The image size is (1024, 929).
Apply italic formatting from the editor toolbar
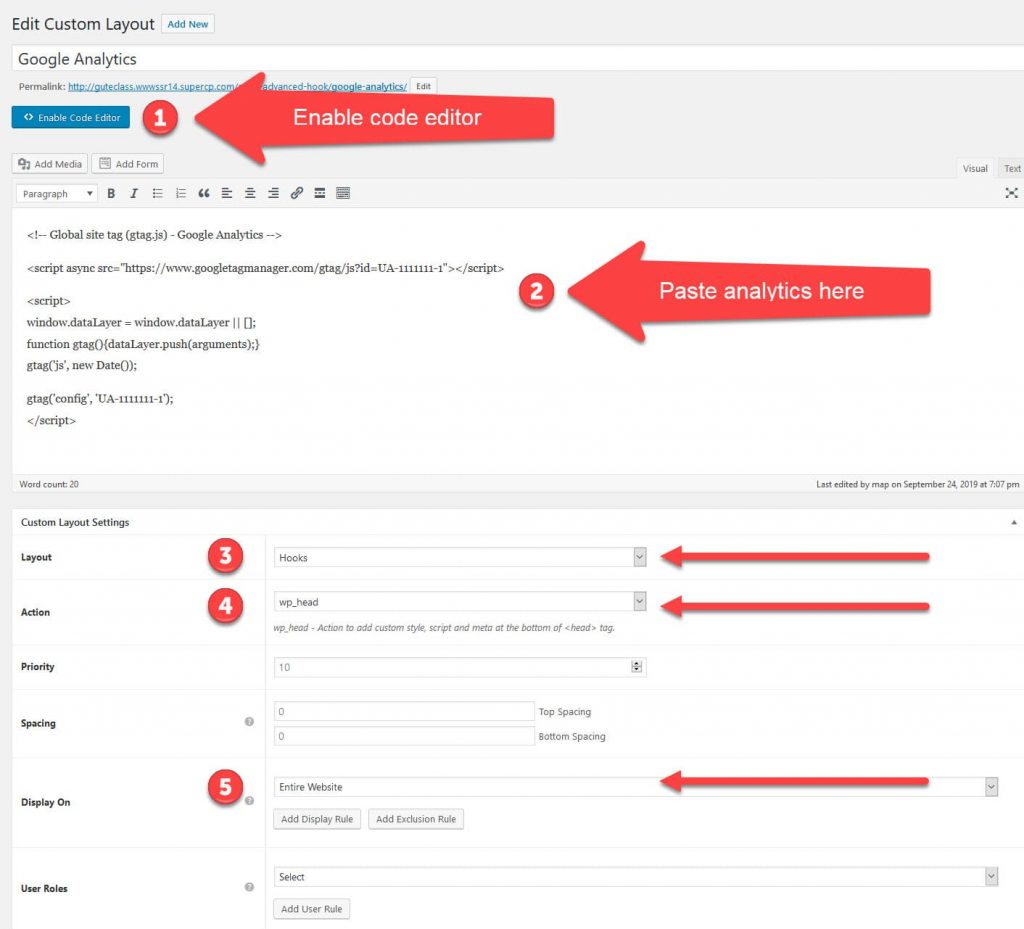pyautogui.click(x=134, y=193)
